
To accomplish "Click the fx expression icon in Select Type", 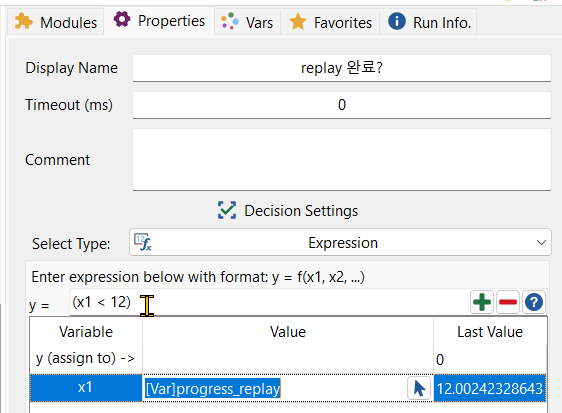I will pos(143,242).
